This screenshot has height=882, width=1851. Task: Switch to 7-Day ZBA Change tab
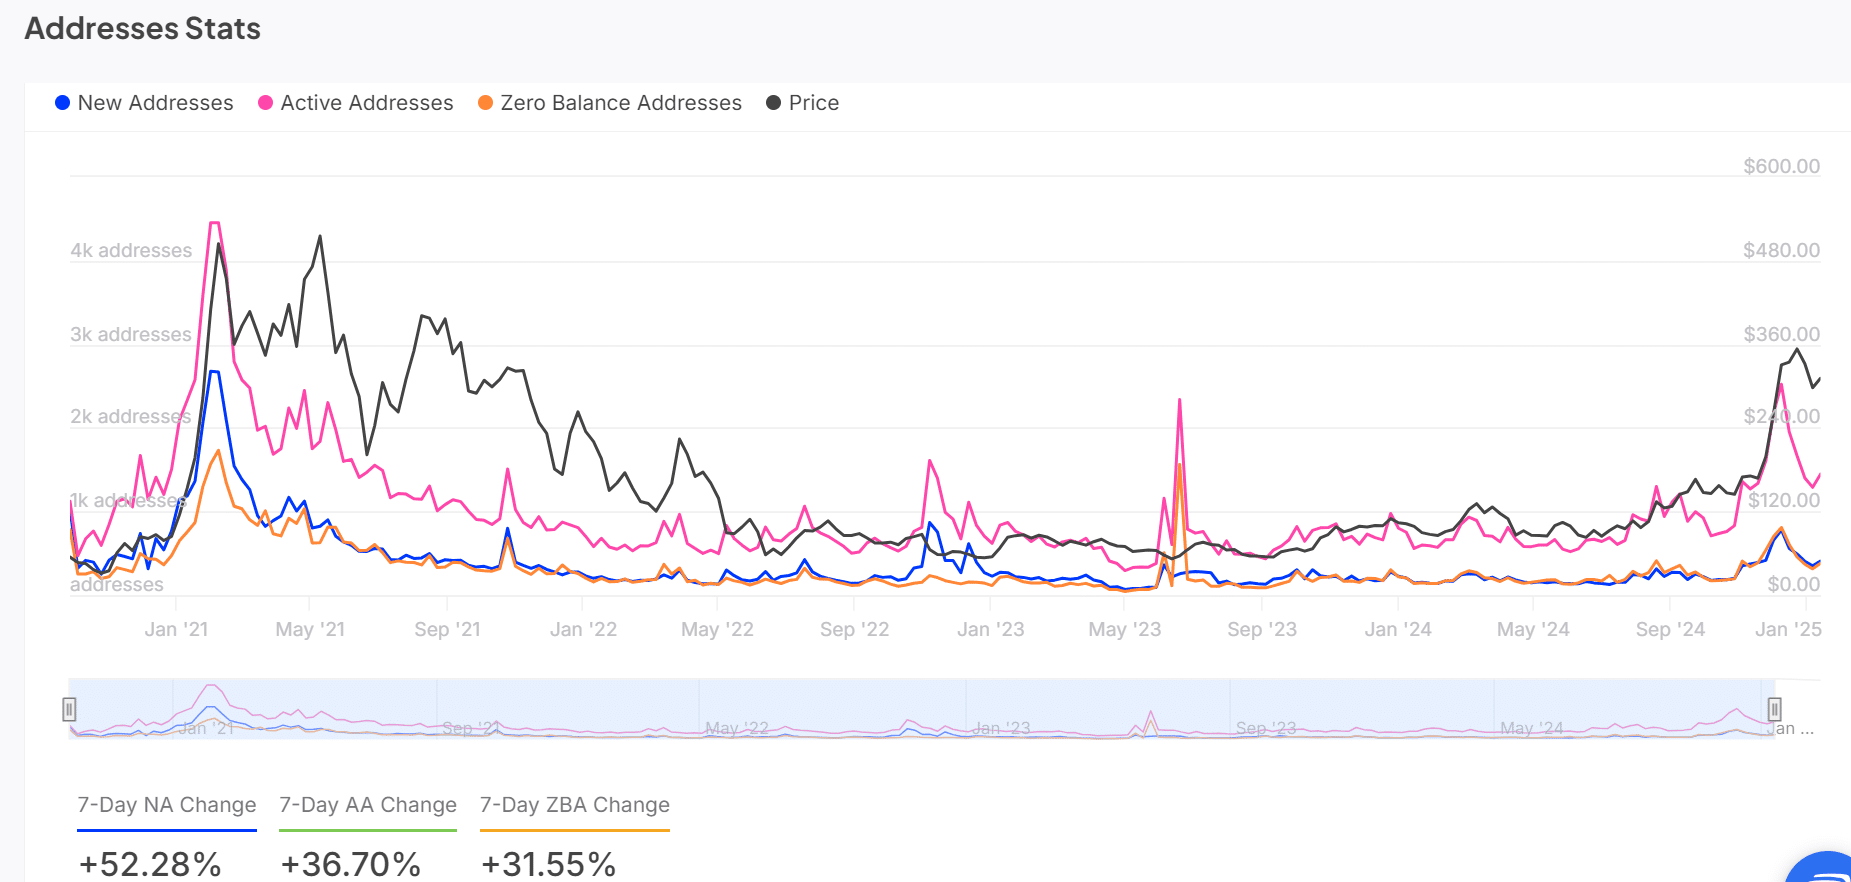[575, 805]
